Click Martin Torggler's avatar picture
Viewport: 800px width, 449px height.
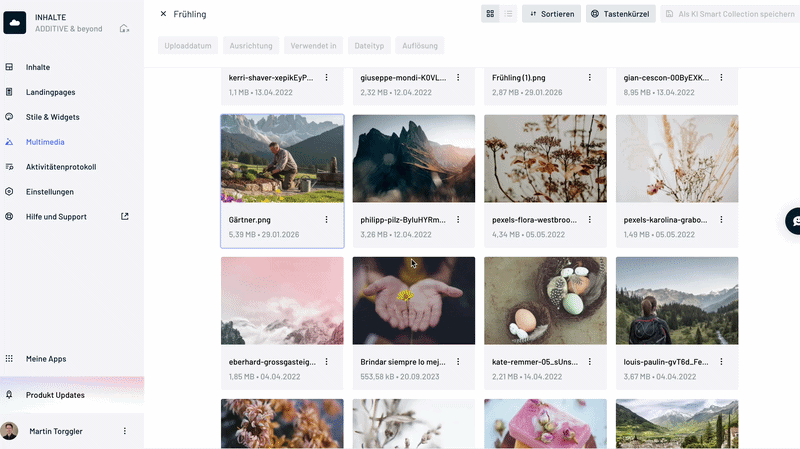[9, 431]
